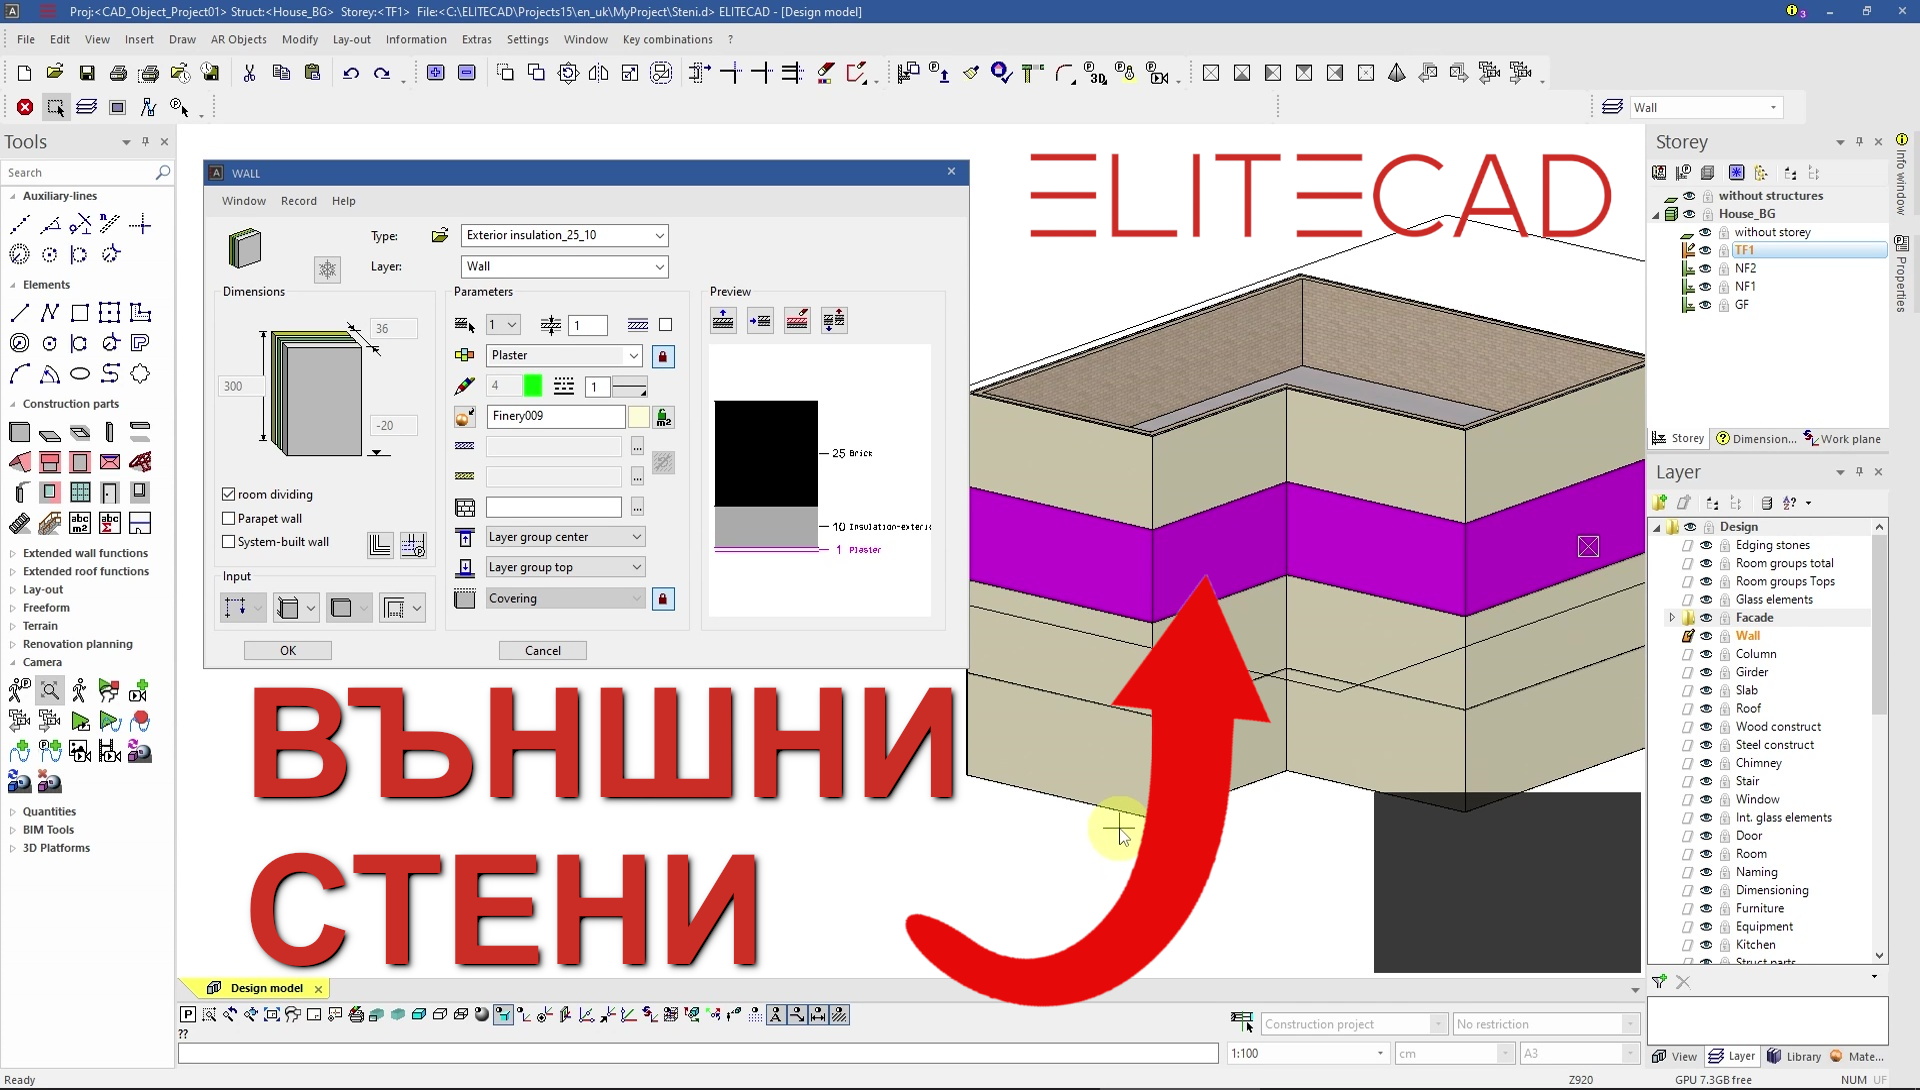Toggle visibility of storey NF2
Image resolution: width=1920 pixels, height=1090 pixels.
(1705, 269)
